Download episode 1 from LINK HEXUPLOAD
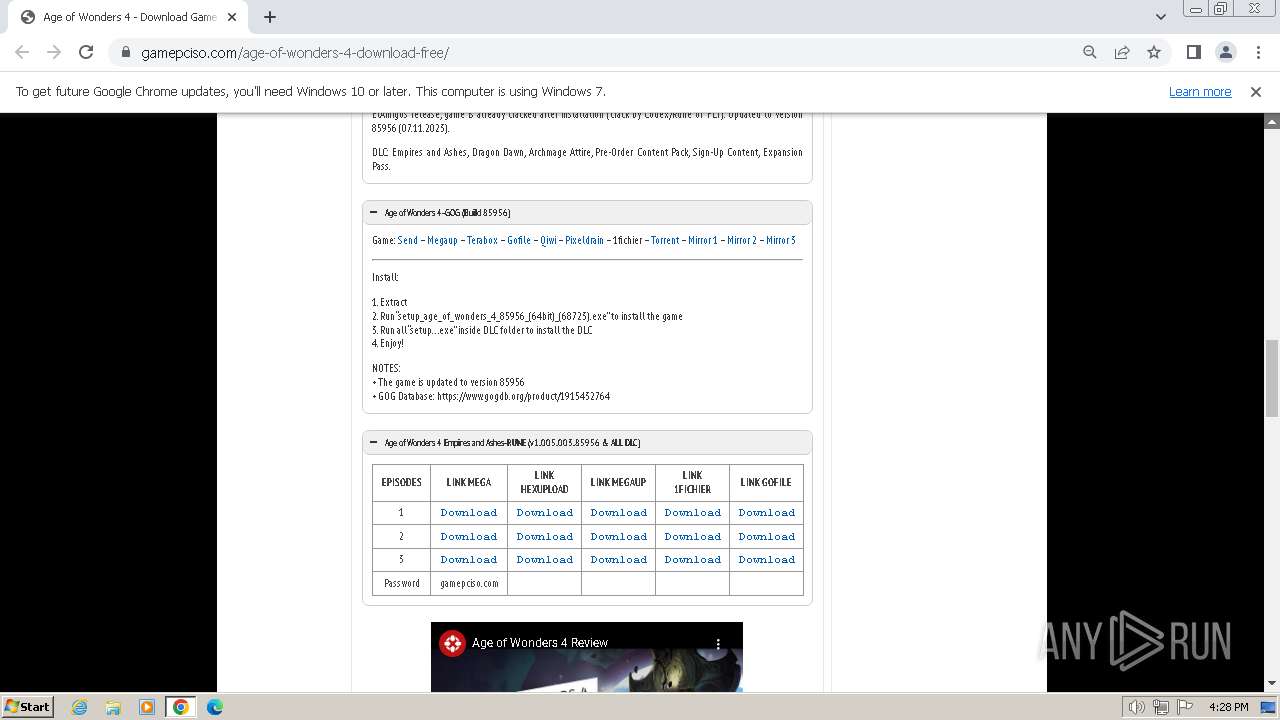Screen dimensions: 1280x720 pos(545,512)
